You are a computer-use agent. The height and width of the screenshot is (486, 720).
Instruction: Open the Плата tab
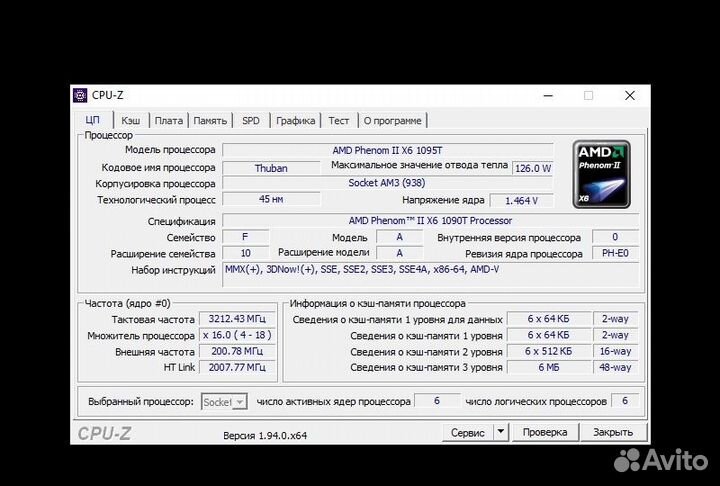click(x=169, y=121)
